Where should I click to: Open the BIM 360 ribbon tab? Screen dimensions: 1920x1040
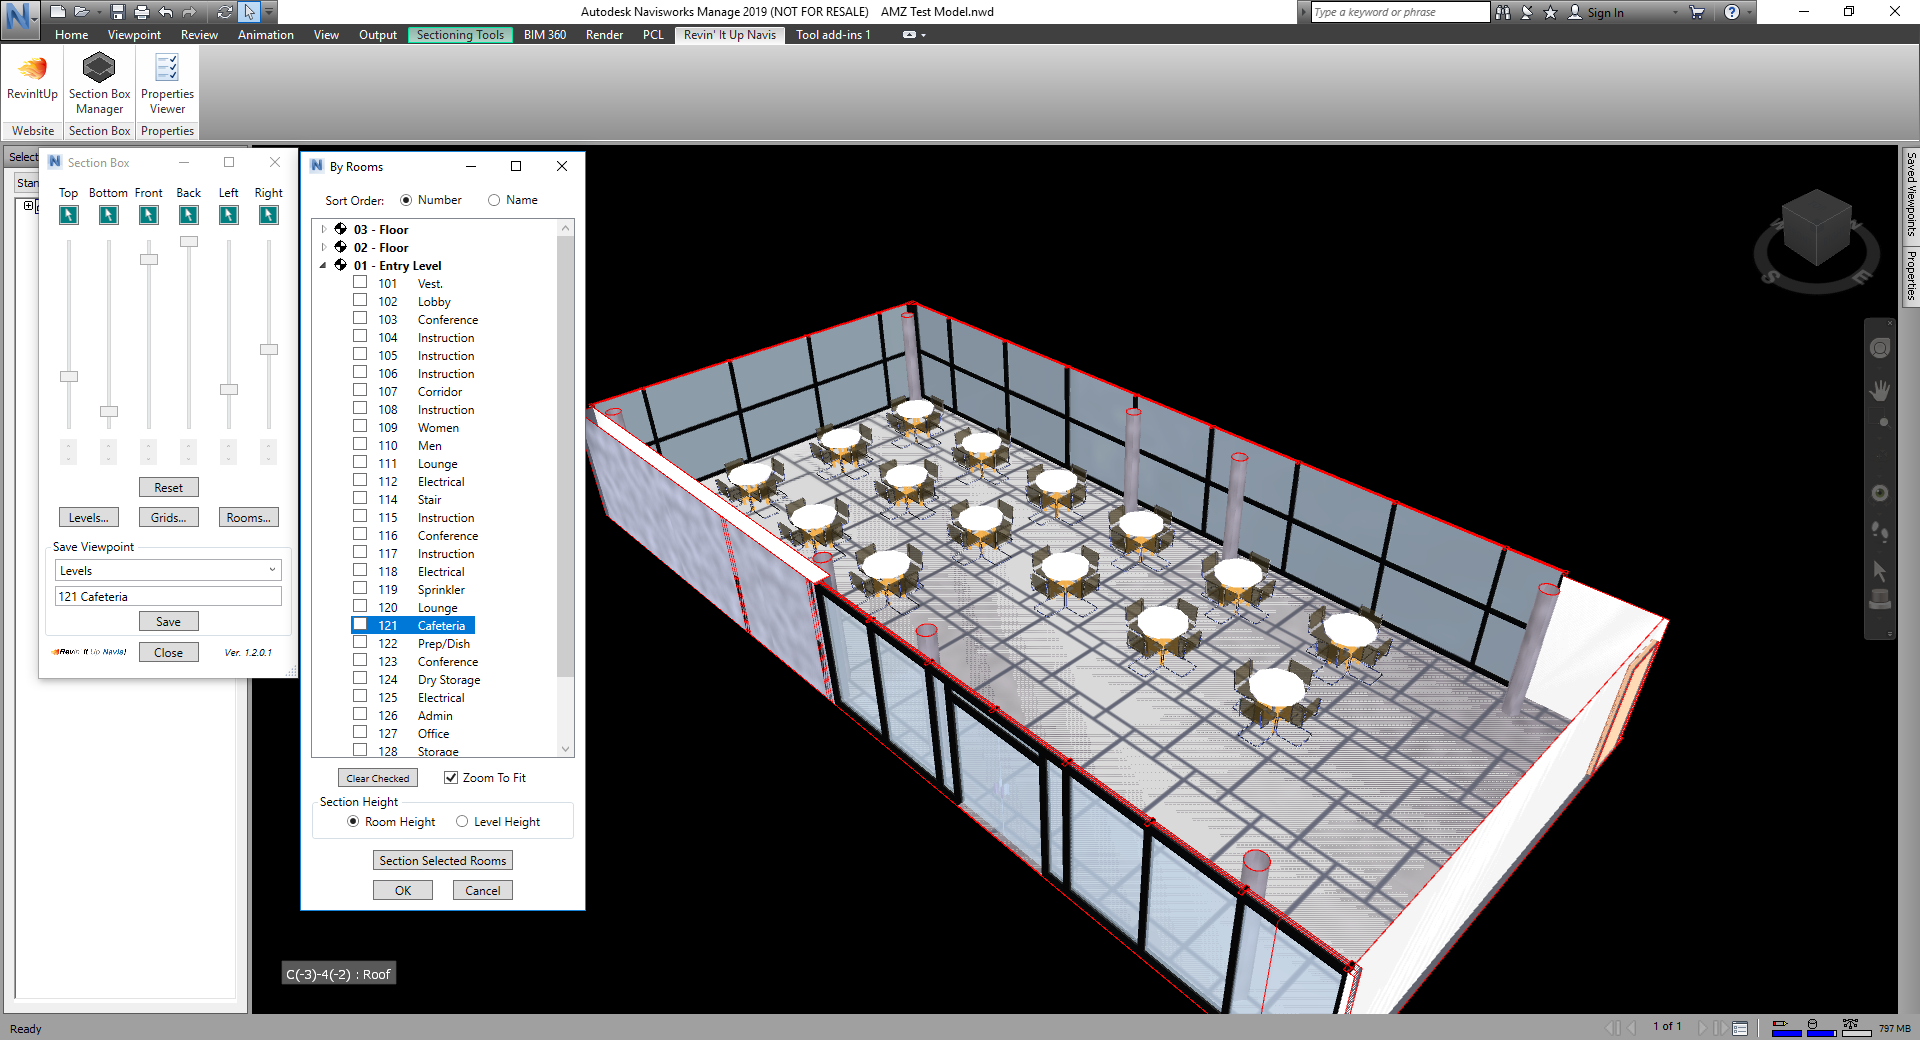[544, 35]
